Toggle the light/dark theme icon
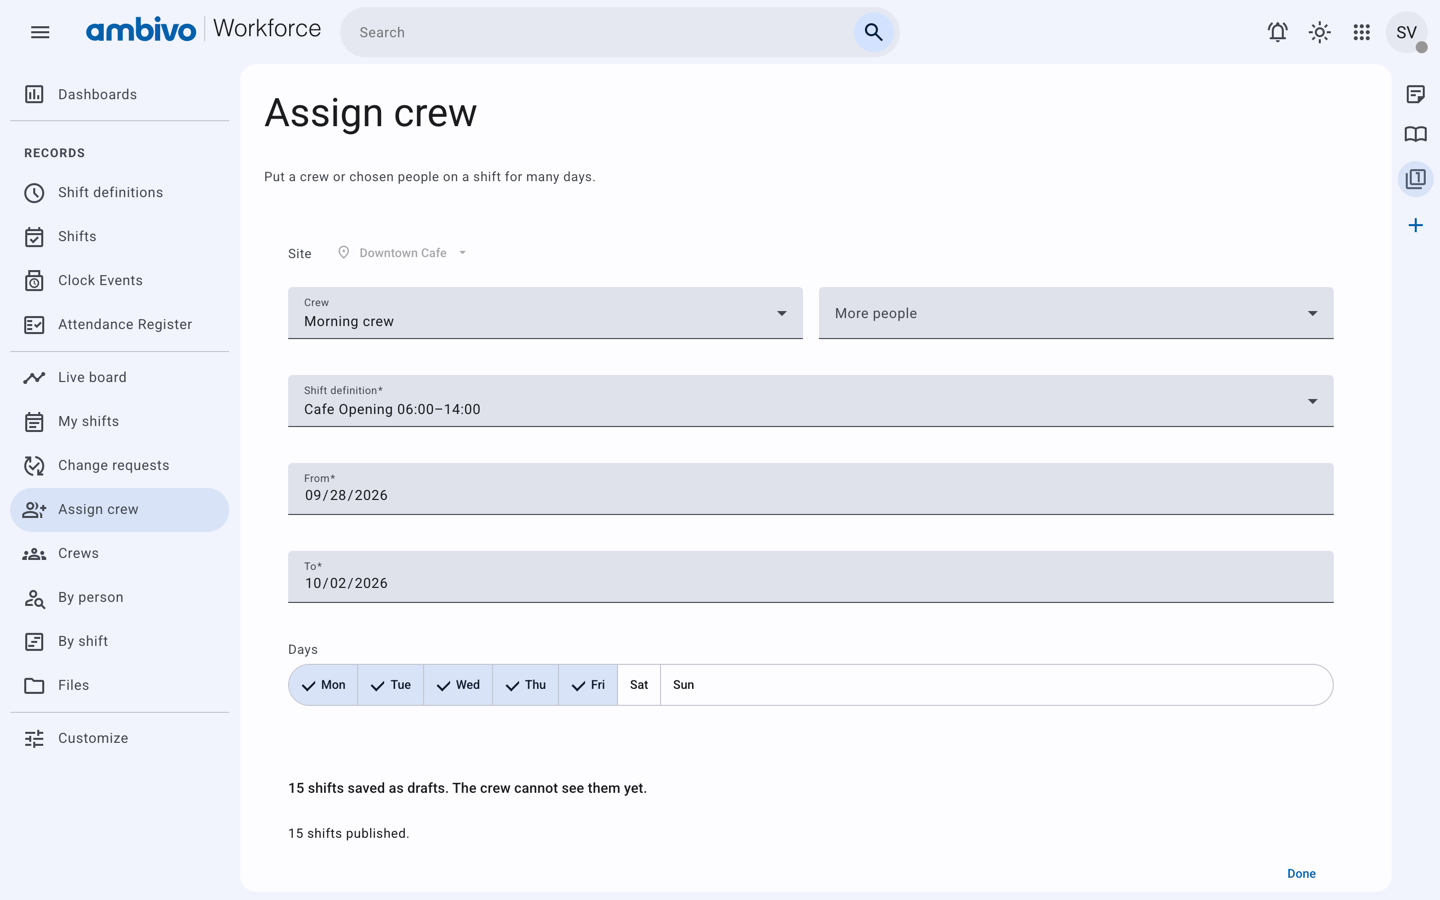1440x900 pixels. click(1319, 32)
